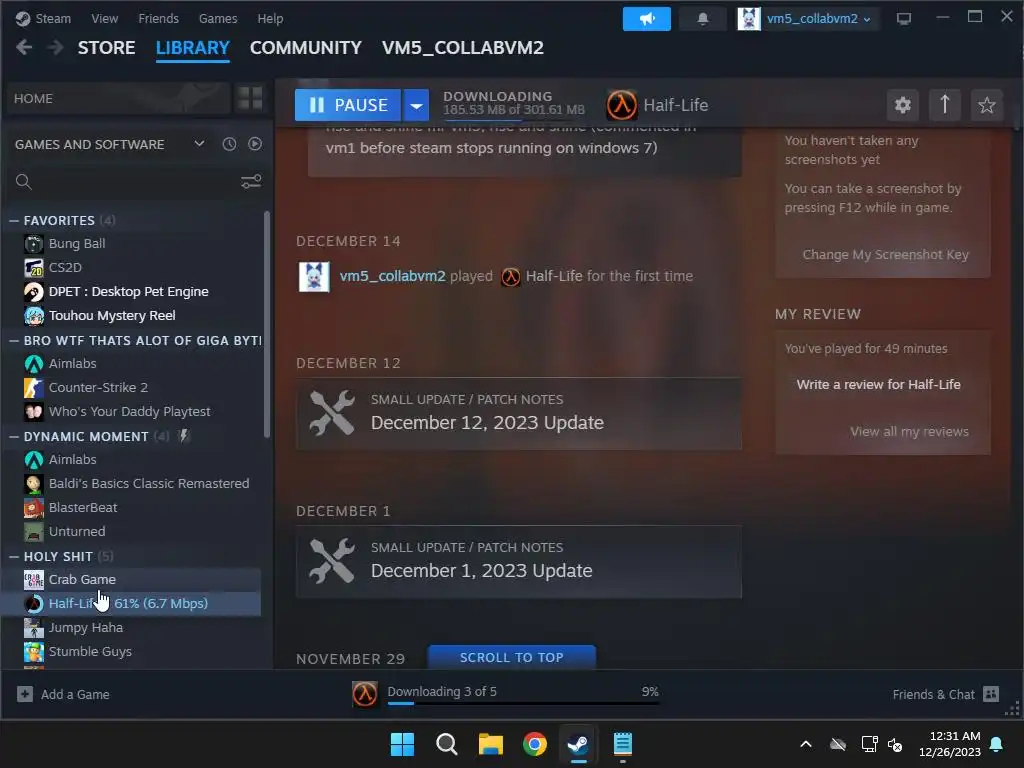Select Who's Your Daddy Playtest
Screen dimensions: 1024x768
(129, 412)
